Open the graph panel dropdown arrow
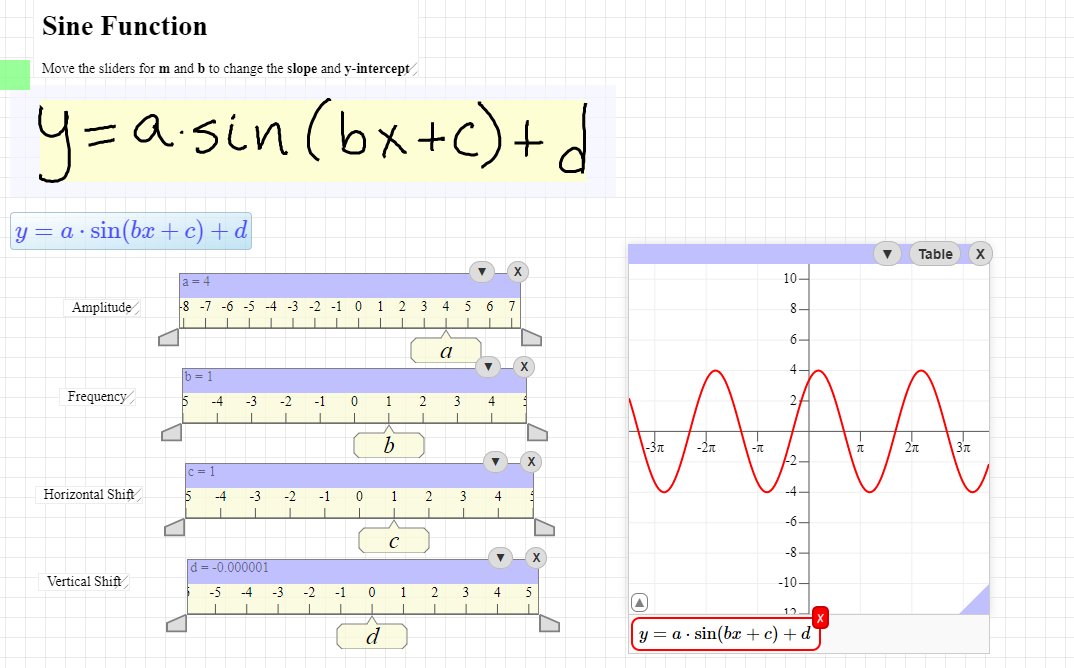 887,254
